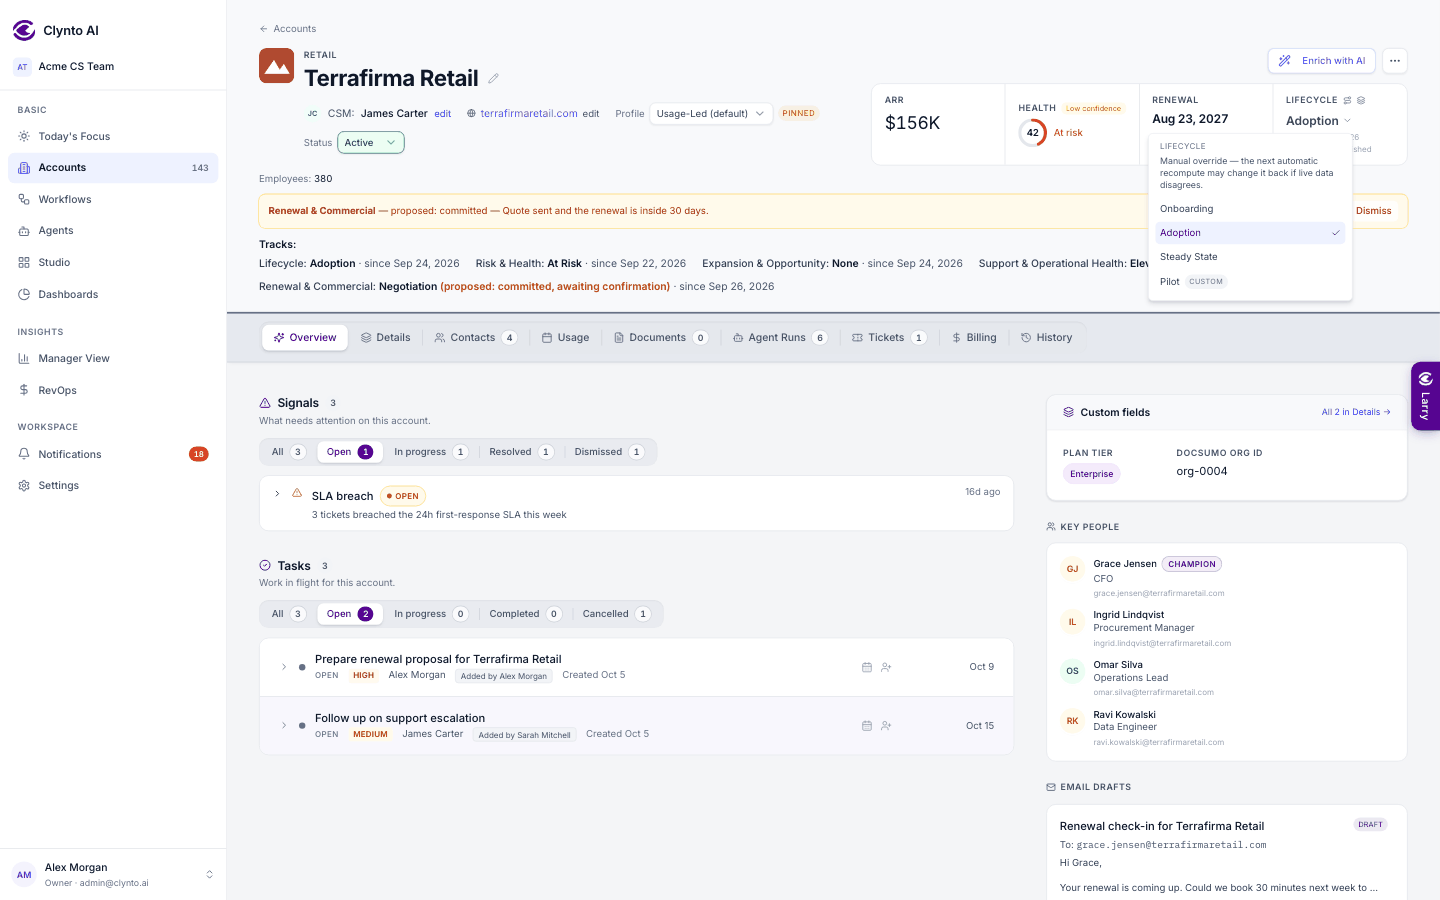The height and width of the screenshot is (900, 1440).
Task: Click the calendar icon on Follow up on support escalation task
Action: [x=867, y=726]
